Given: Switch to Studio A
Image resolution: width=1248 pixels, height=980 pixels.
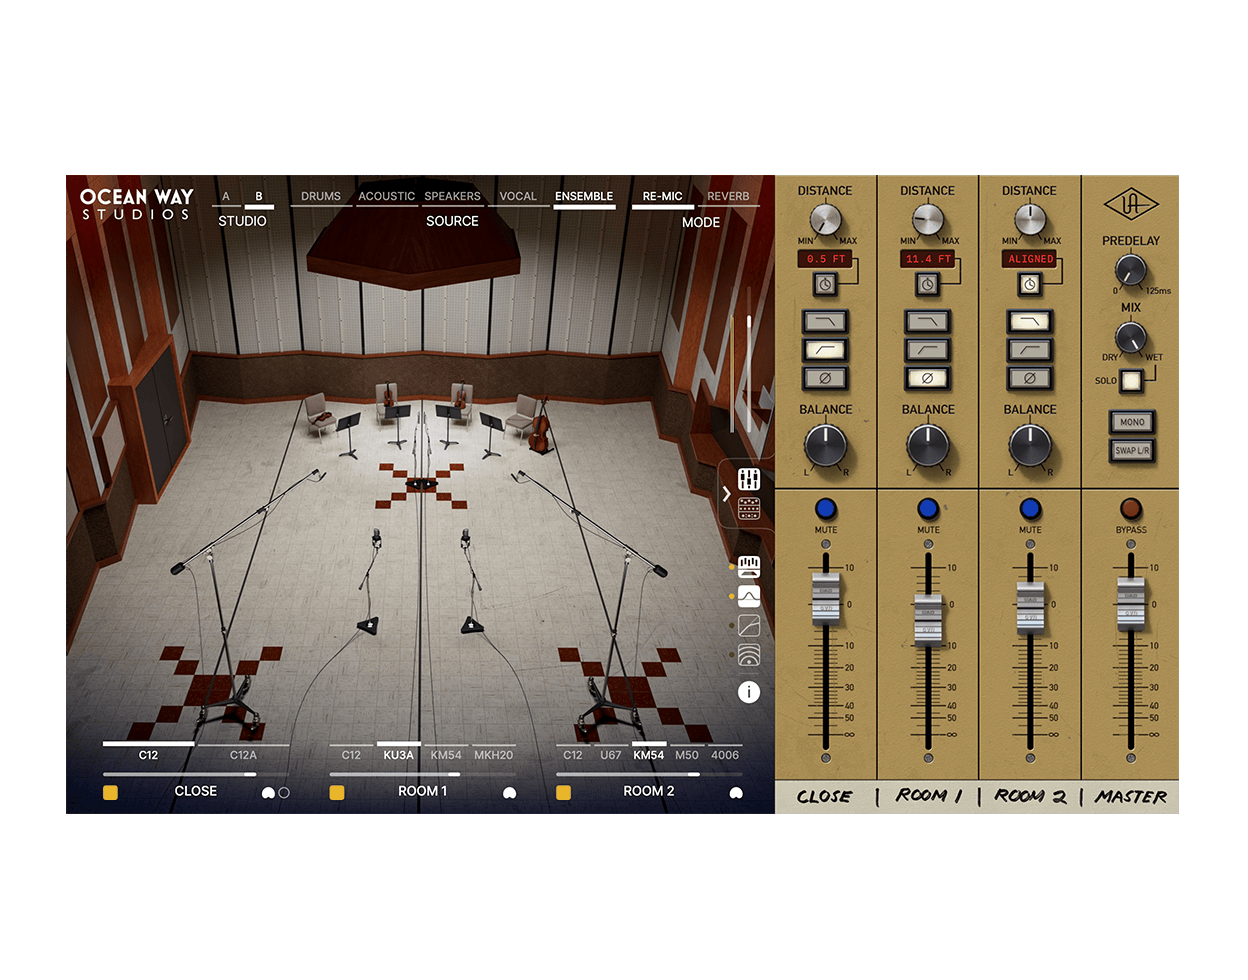Looking at the screenshot, I should tap(226, 196).
